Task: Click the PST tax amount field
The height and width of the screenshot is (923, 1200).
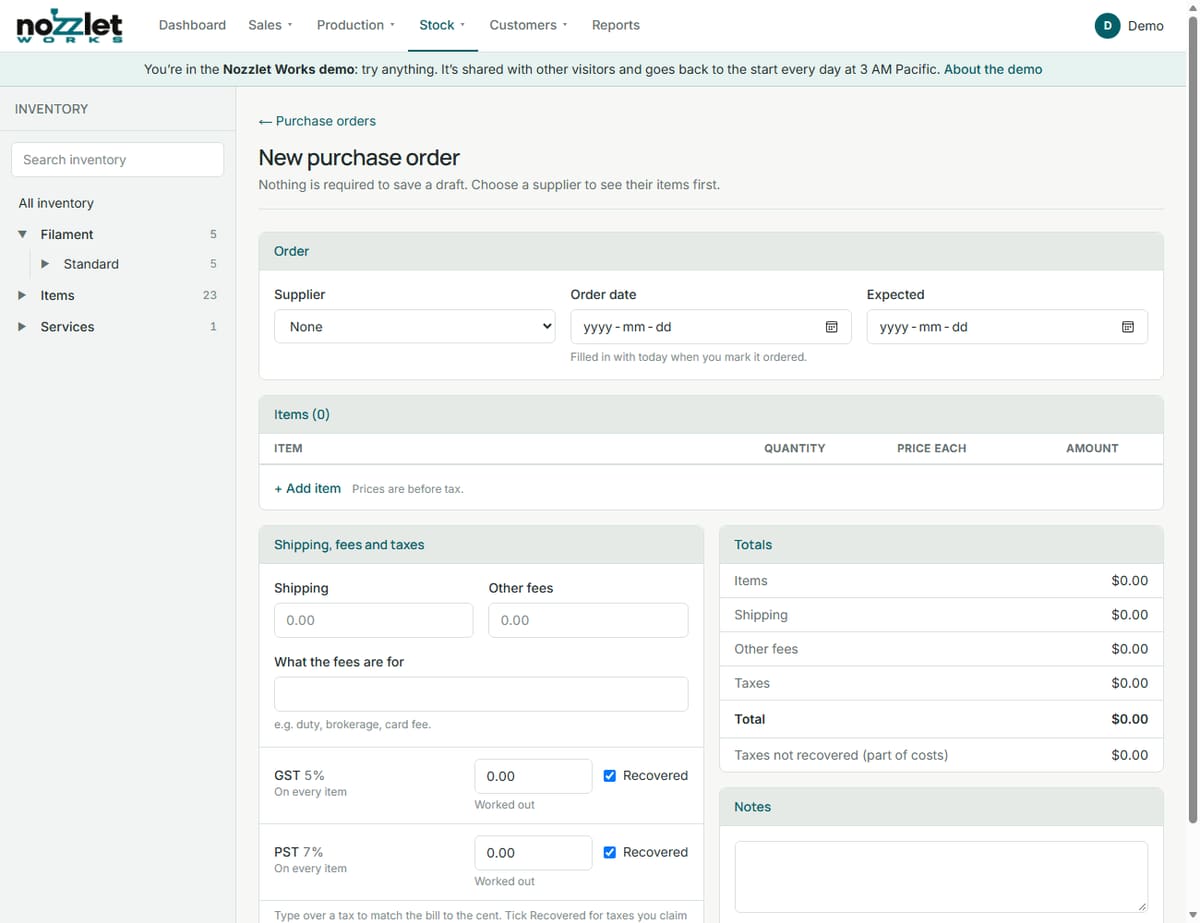Action: (x=533, y=853)
